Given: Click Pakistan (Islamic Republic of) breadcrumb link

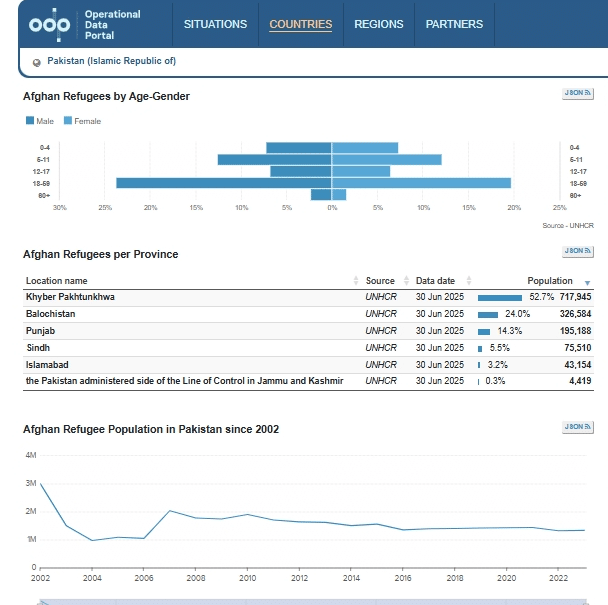Looking at the screenshot, I should pos(111,61).
